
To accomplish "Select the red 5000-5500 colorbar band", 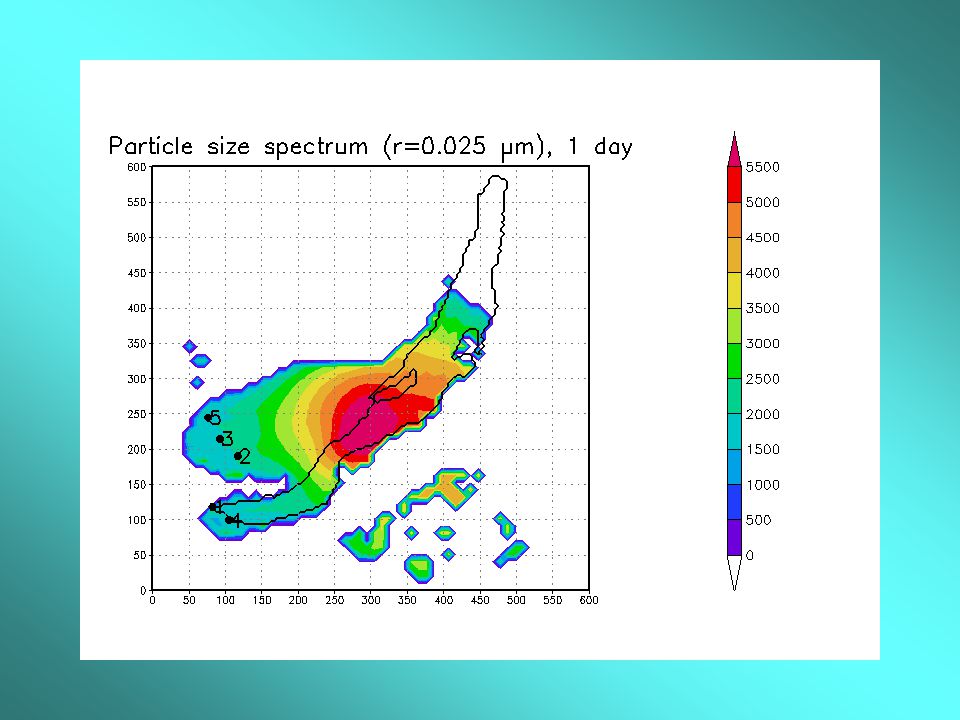I will point(734,184).
